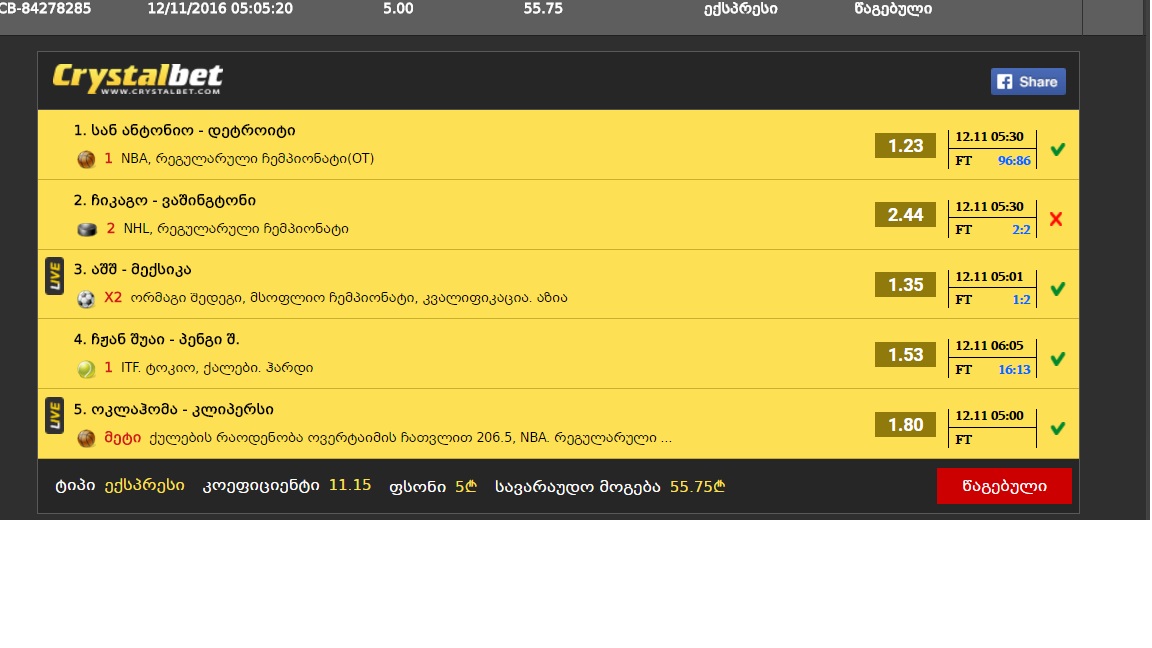Image resolution: width=1152 pixels, height=648 pixels.
Task: Click match title ჩიკაგო - ვაშინგტონი
Action: pos(165,201)
